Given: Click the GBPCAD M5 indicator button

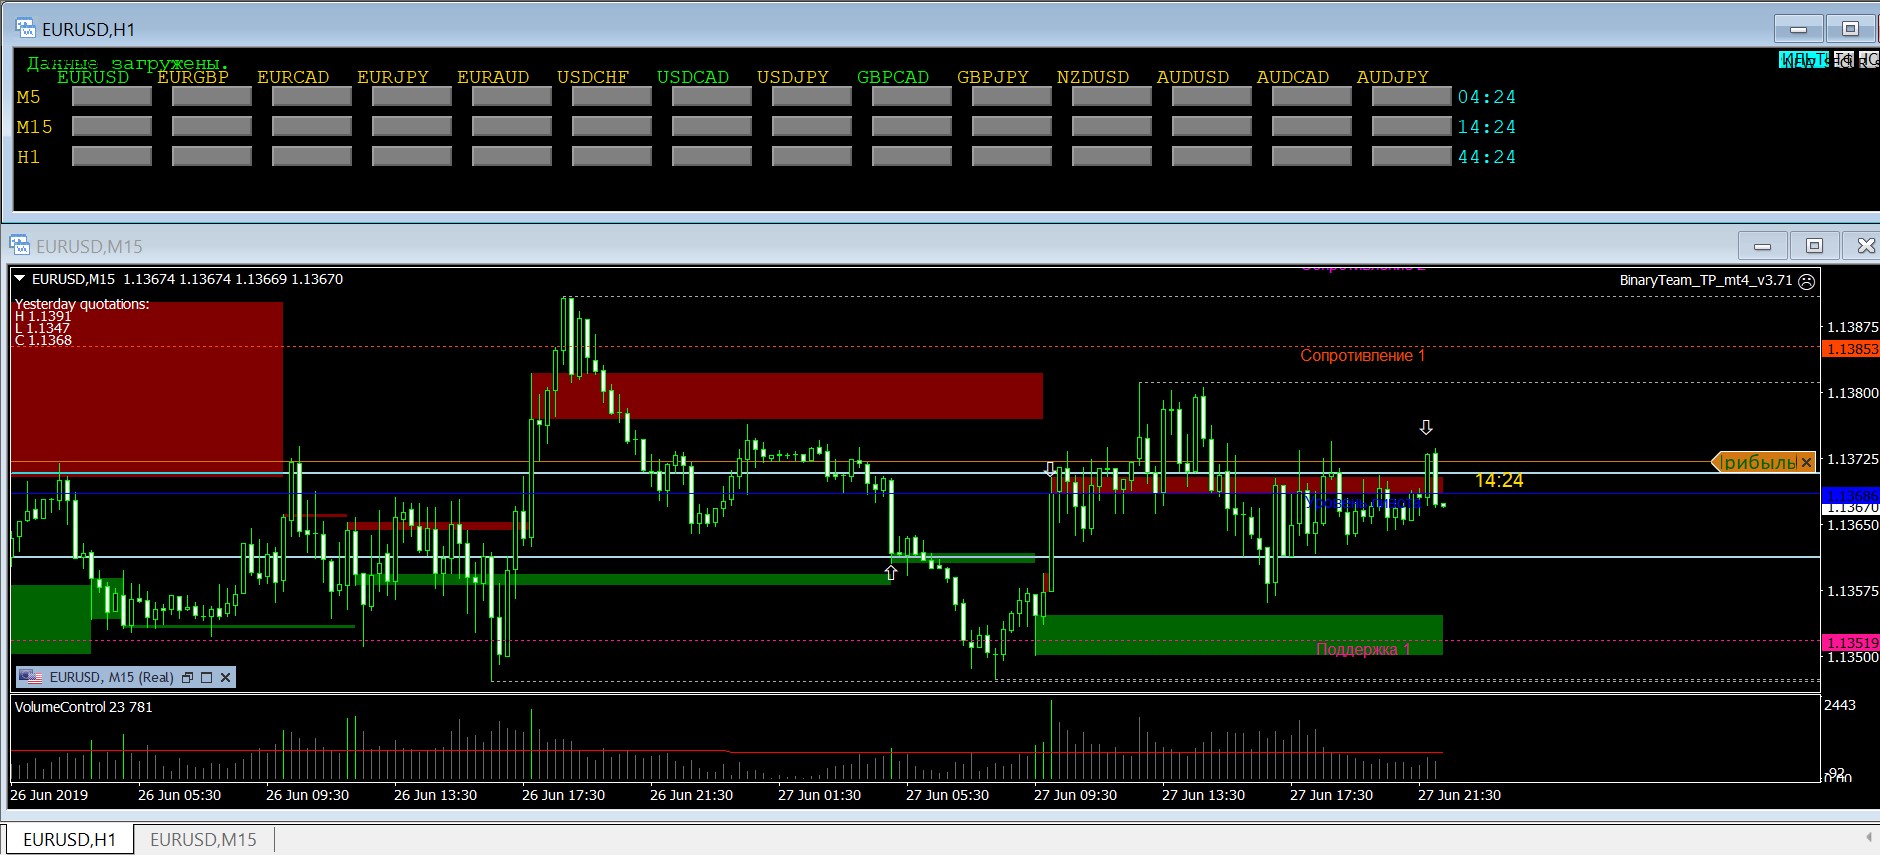Looking at the screenshot, I should coord(911,97).
